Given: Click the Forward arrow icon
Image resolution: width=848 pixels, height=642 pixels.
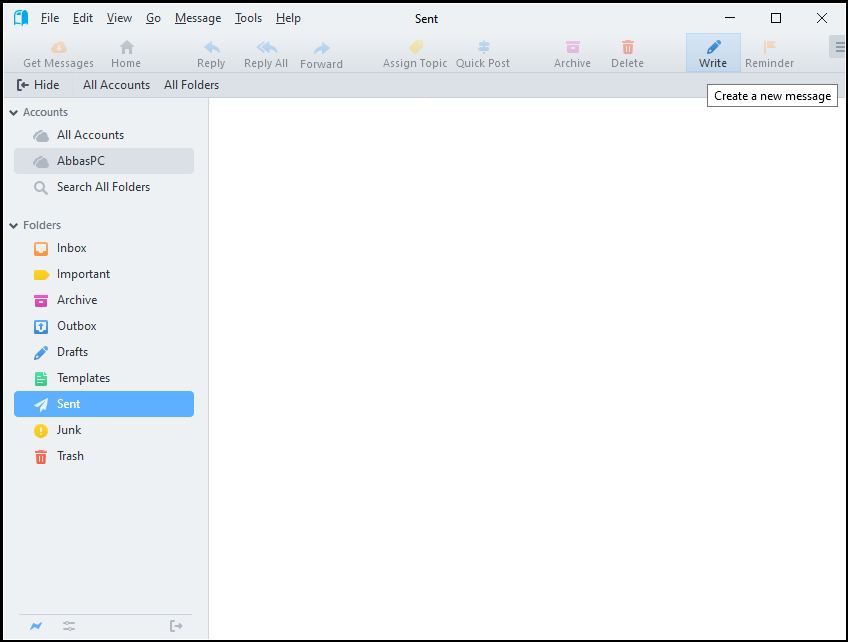Looking at the screenshot, I should tap(322, 49).
